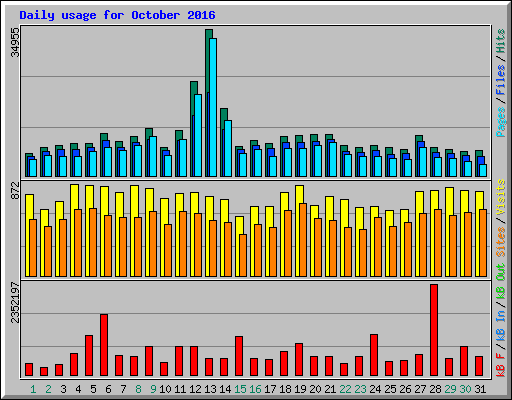This screenshot has width=512, height=400.
Task: Click day 11 on the x-axis
Action: pyautogui.click(x=180, y=389)
